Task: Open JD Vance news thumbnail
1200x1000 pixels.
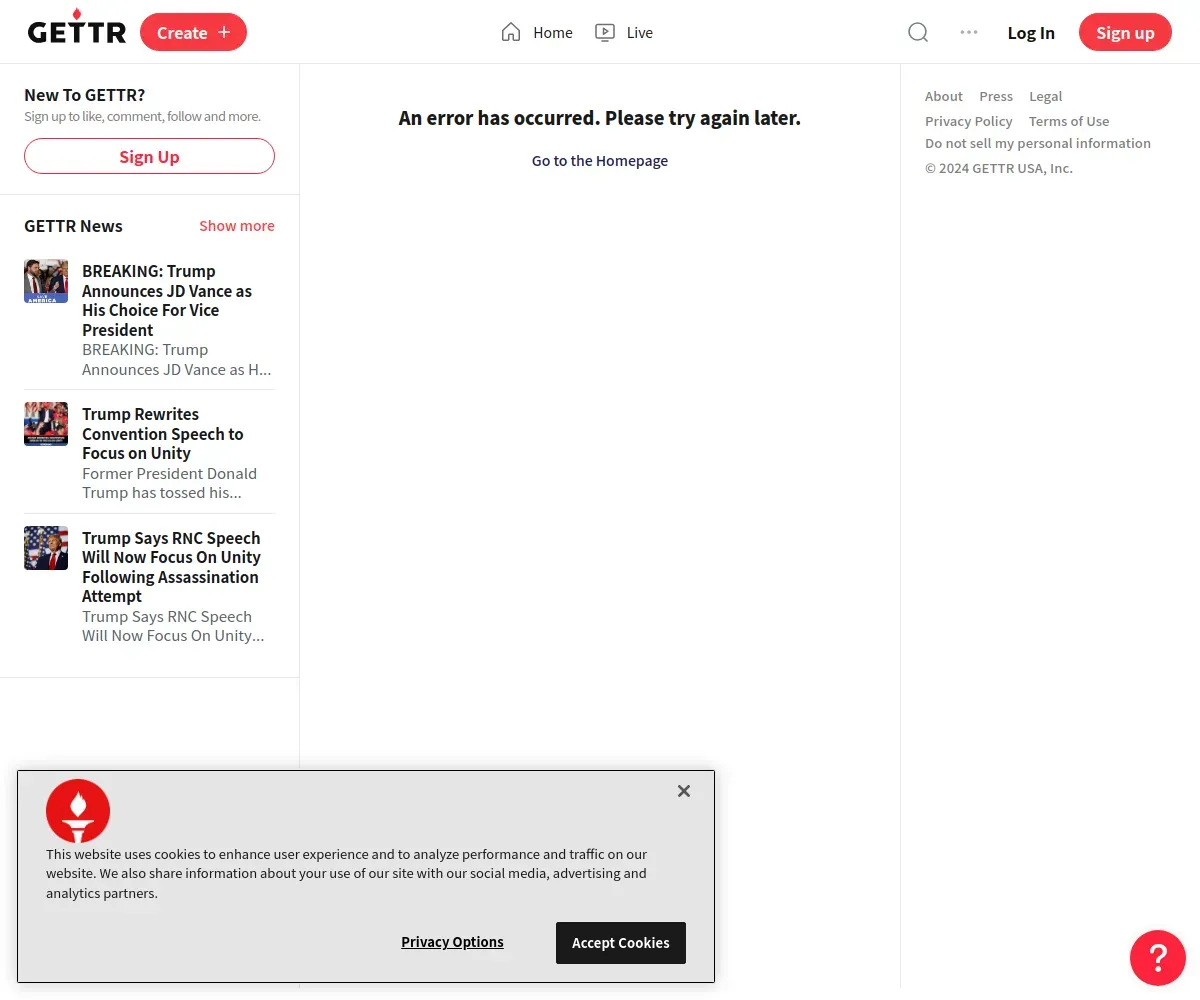Action: [x=46, y=281]
